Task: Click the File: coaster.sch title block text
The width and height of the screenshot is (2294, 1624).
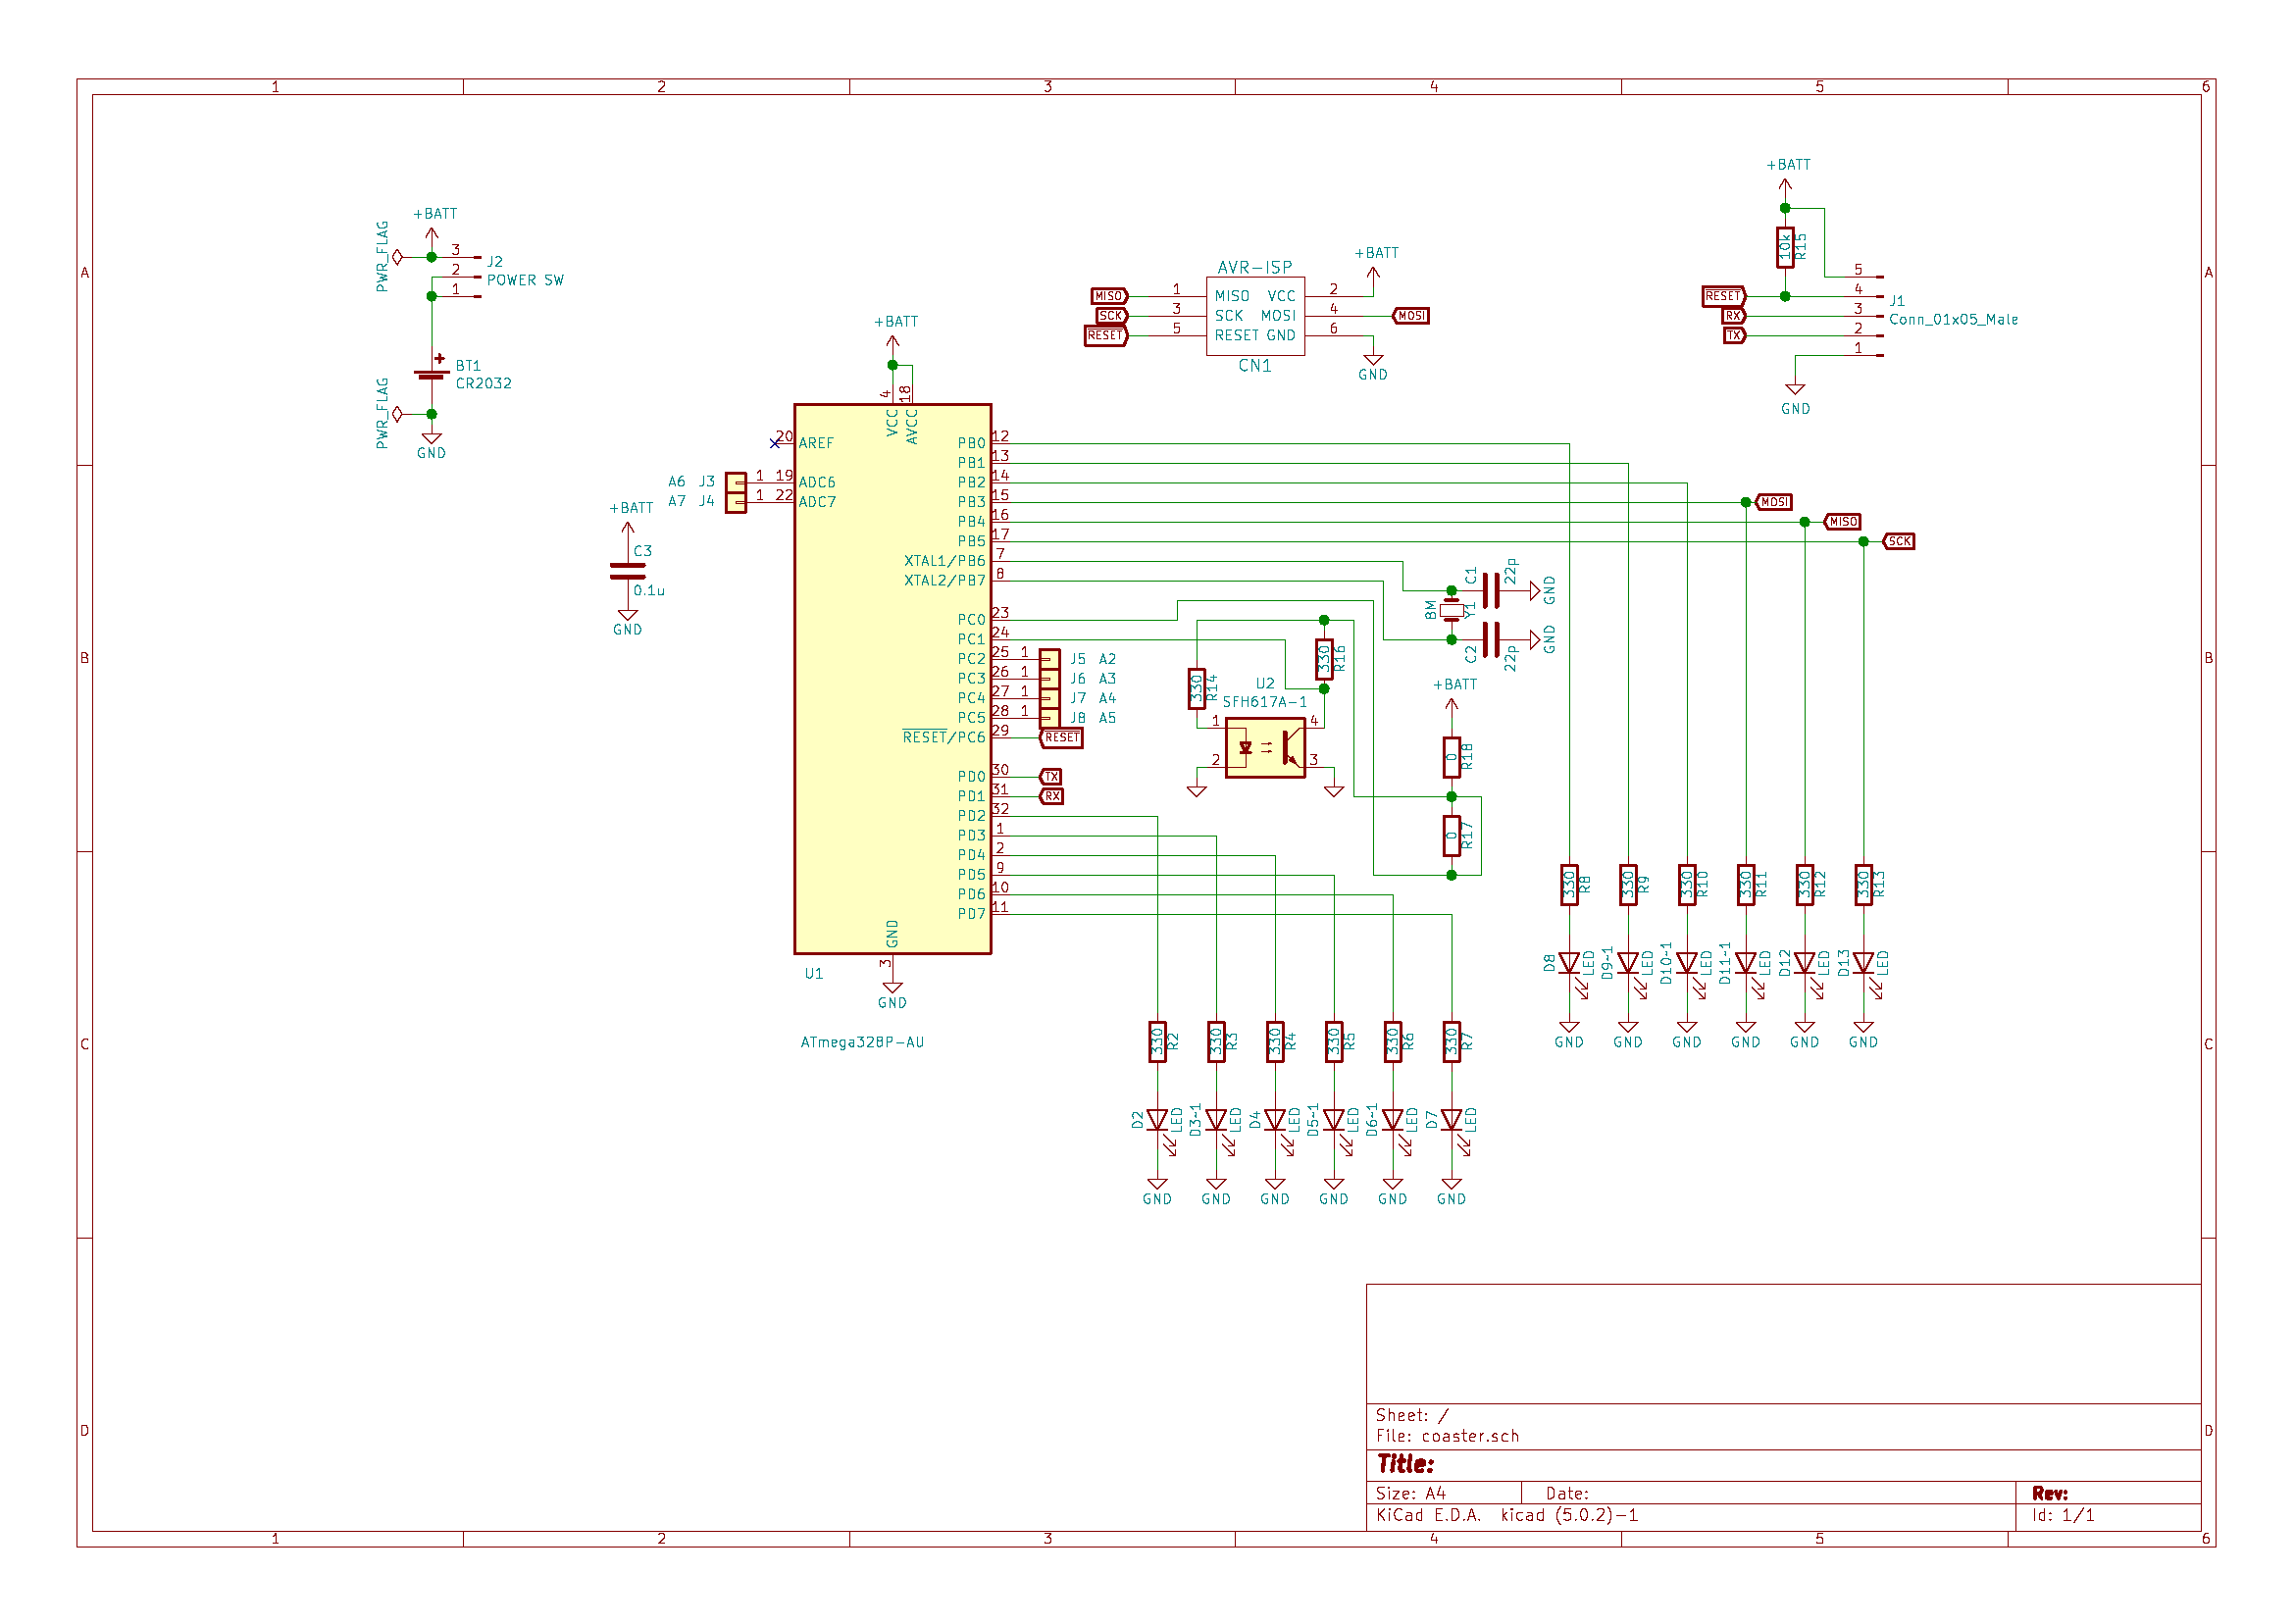Action: (1446, 1436)
